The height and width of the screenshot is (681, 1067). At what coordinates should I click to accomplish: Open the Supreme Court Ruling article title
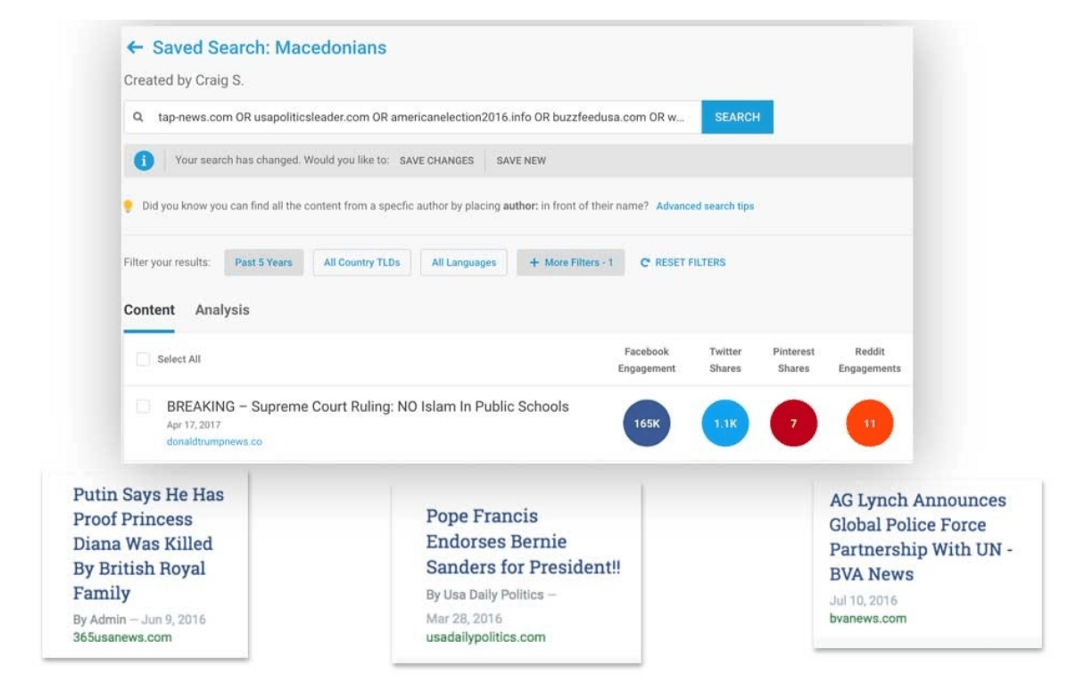click(x=367, y=407)
